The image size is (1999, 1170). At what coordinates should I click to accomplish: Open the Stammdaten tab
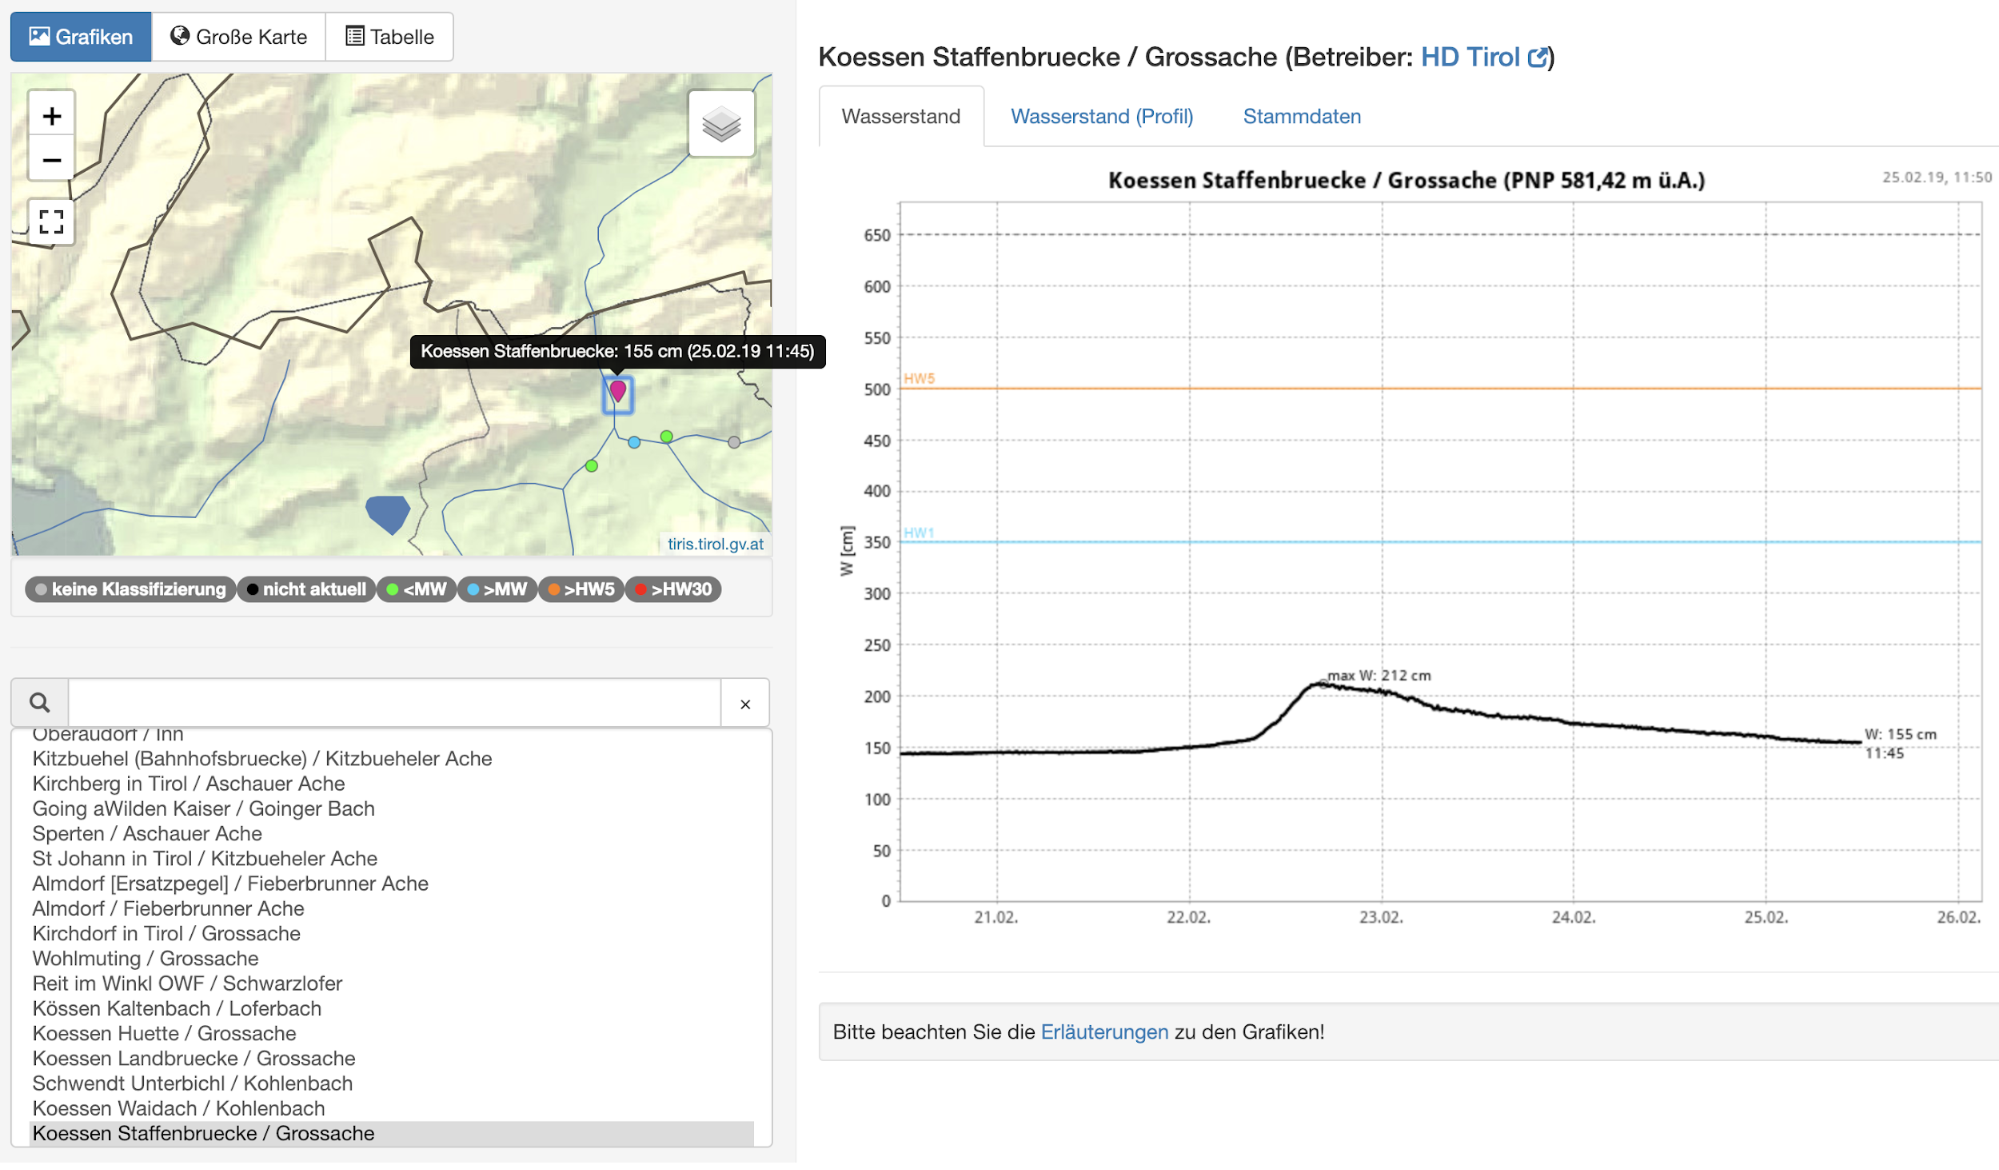[1301, 116]
